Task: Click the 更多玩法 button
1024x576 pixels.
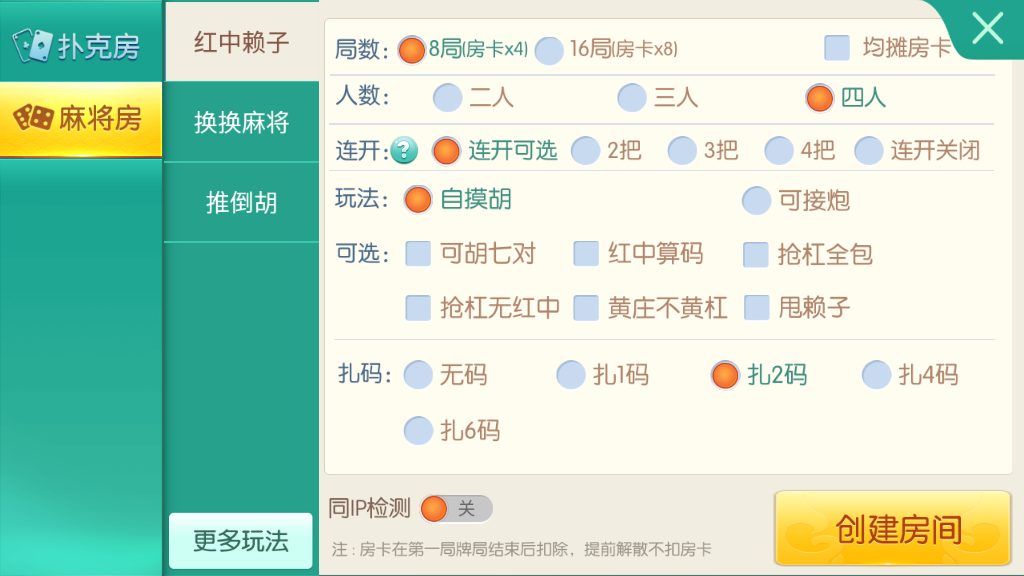Action: click(241, 541)
